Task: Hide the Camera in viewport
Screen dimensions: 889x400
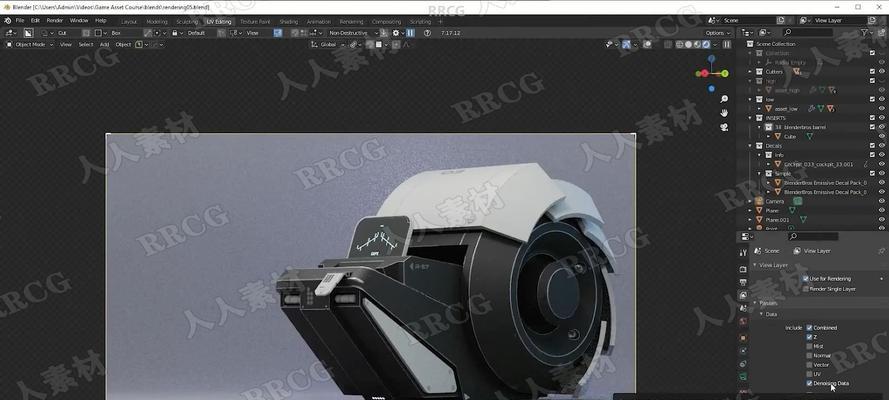Action: (882, 201)
